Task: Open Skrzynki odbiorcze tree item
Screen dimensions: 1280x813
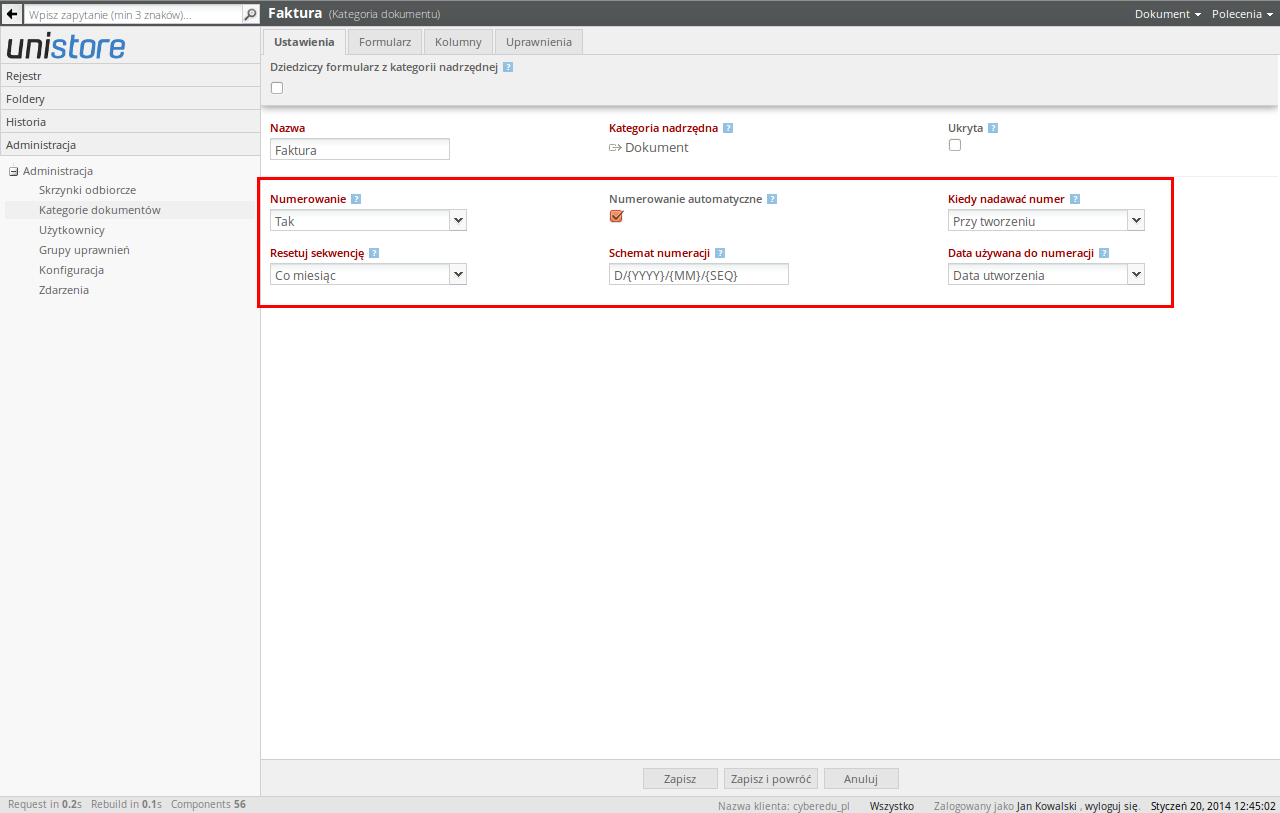Action: tap(87, 190)
